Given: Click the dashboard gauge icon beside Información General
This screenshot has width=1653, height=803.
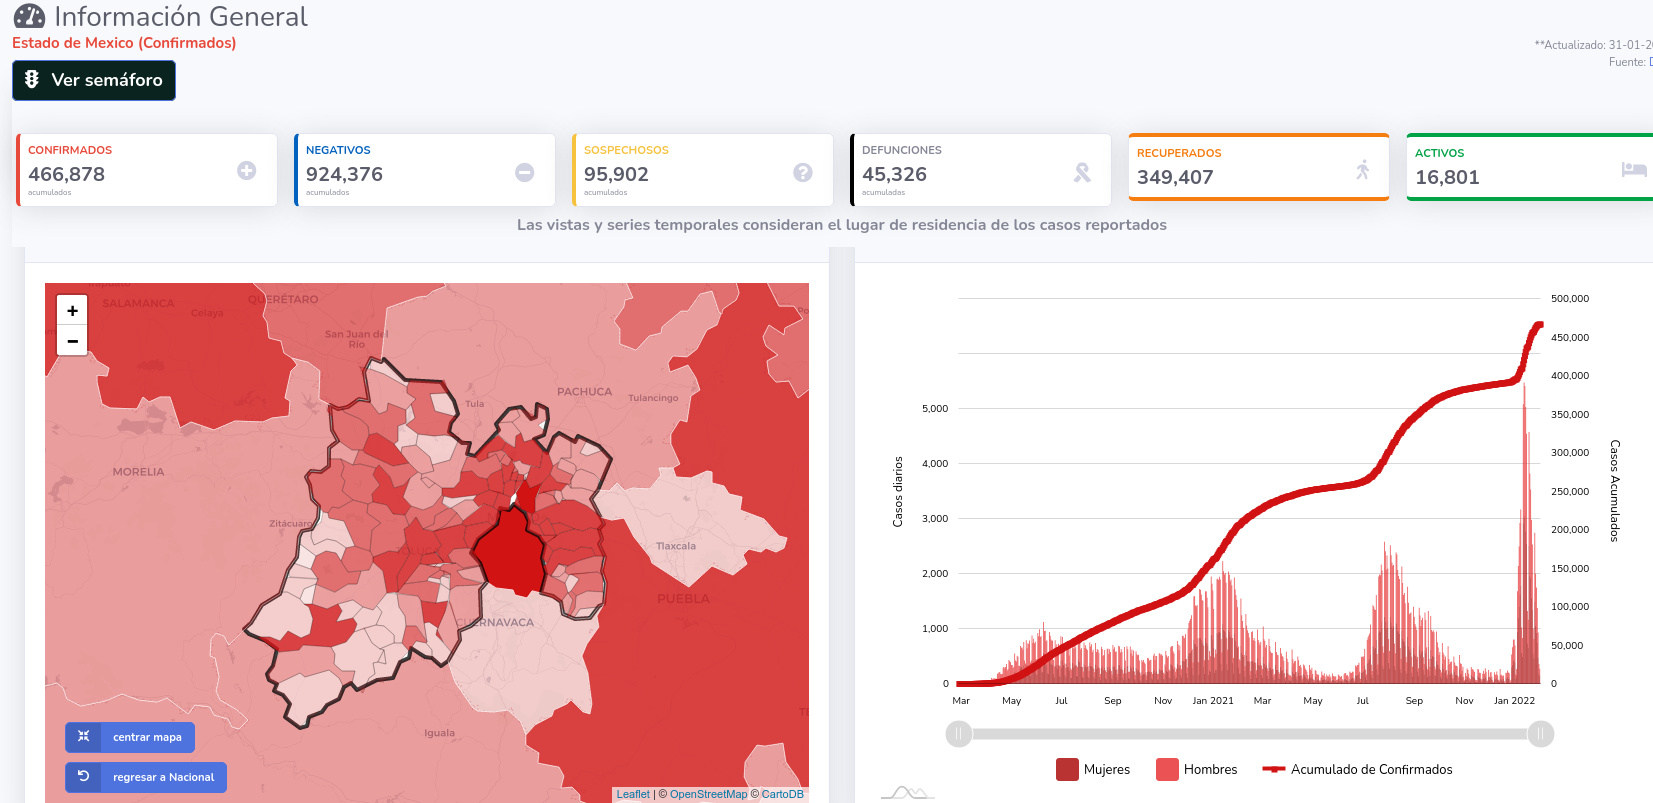Looking at the screenshot, I should [29, 17].
